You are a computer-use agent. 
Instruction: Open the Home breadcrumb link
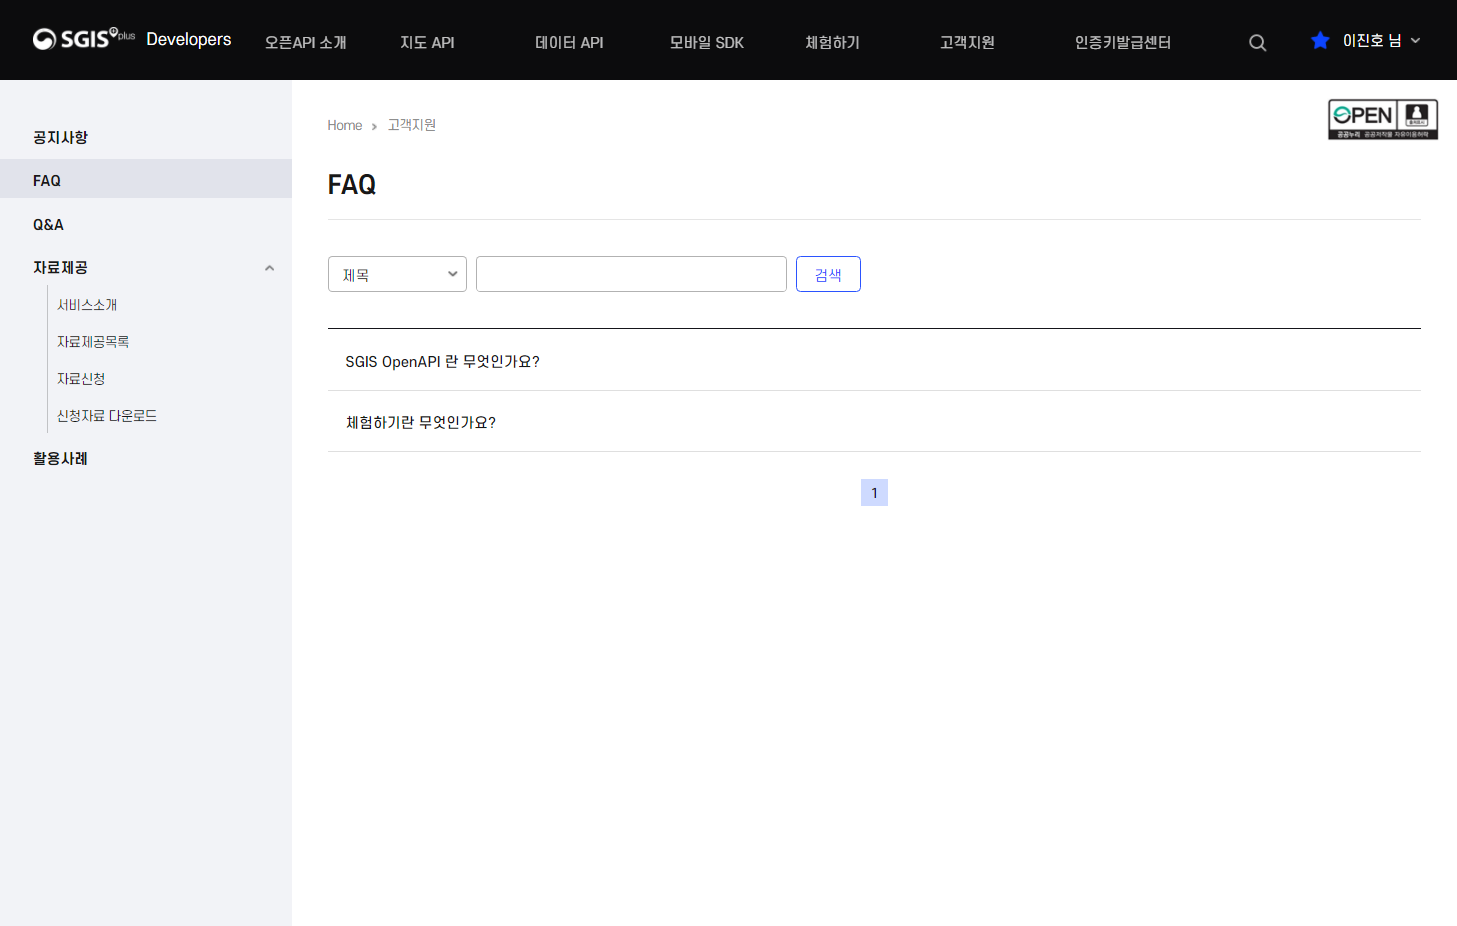pyautogui.click(x=344, y=124)
